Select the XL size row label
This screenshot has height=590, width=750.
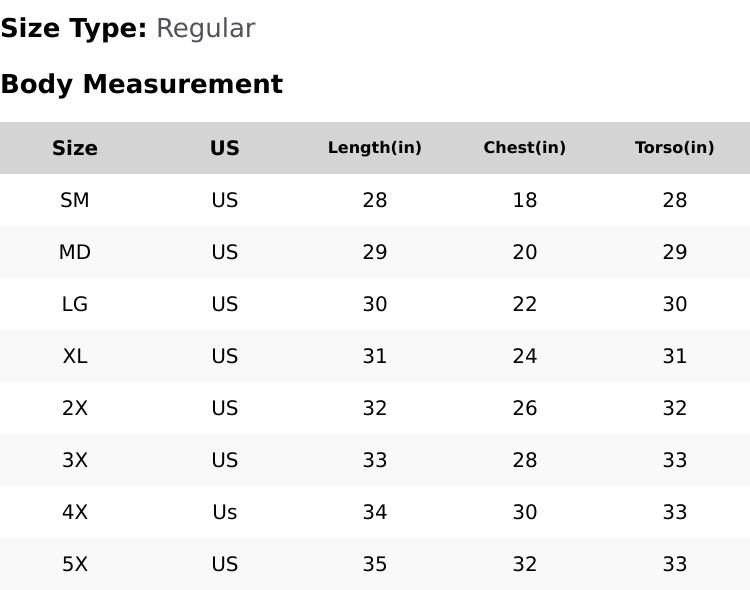point(75,356)
